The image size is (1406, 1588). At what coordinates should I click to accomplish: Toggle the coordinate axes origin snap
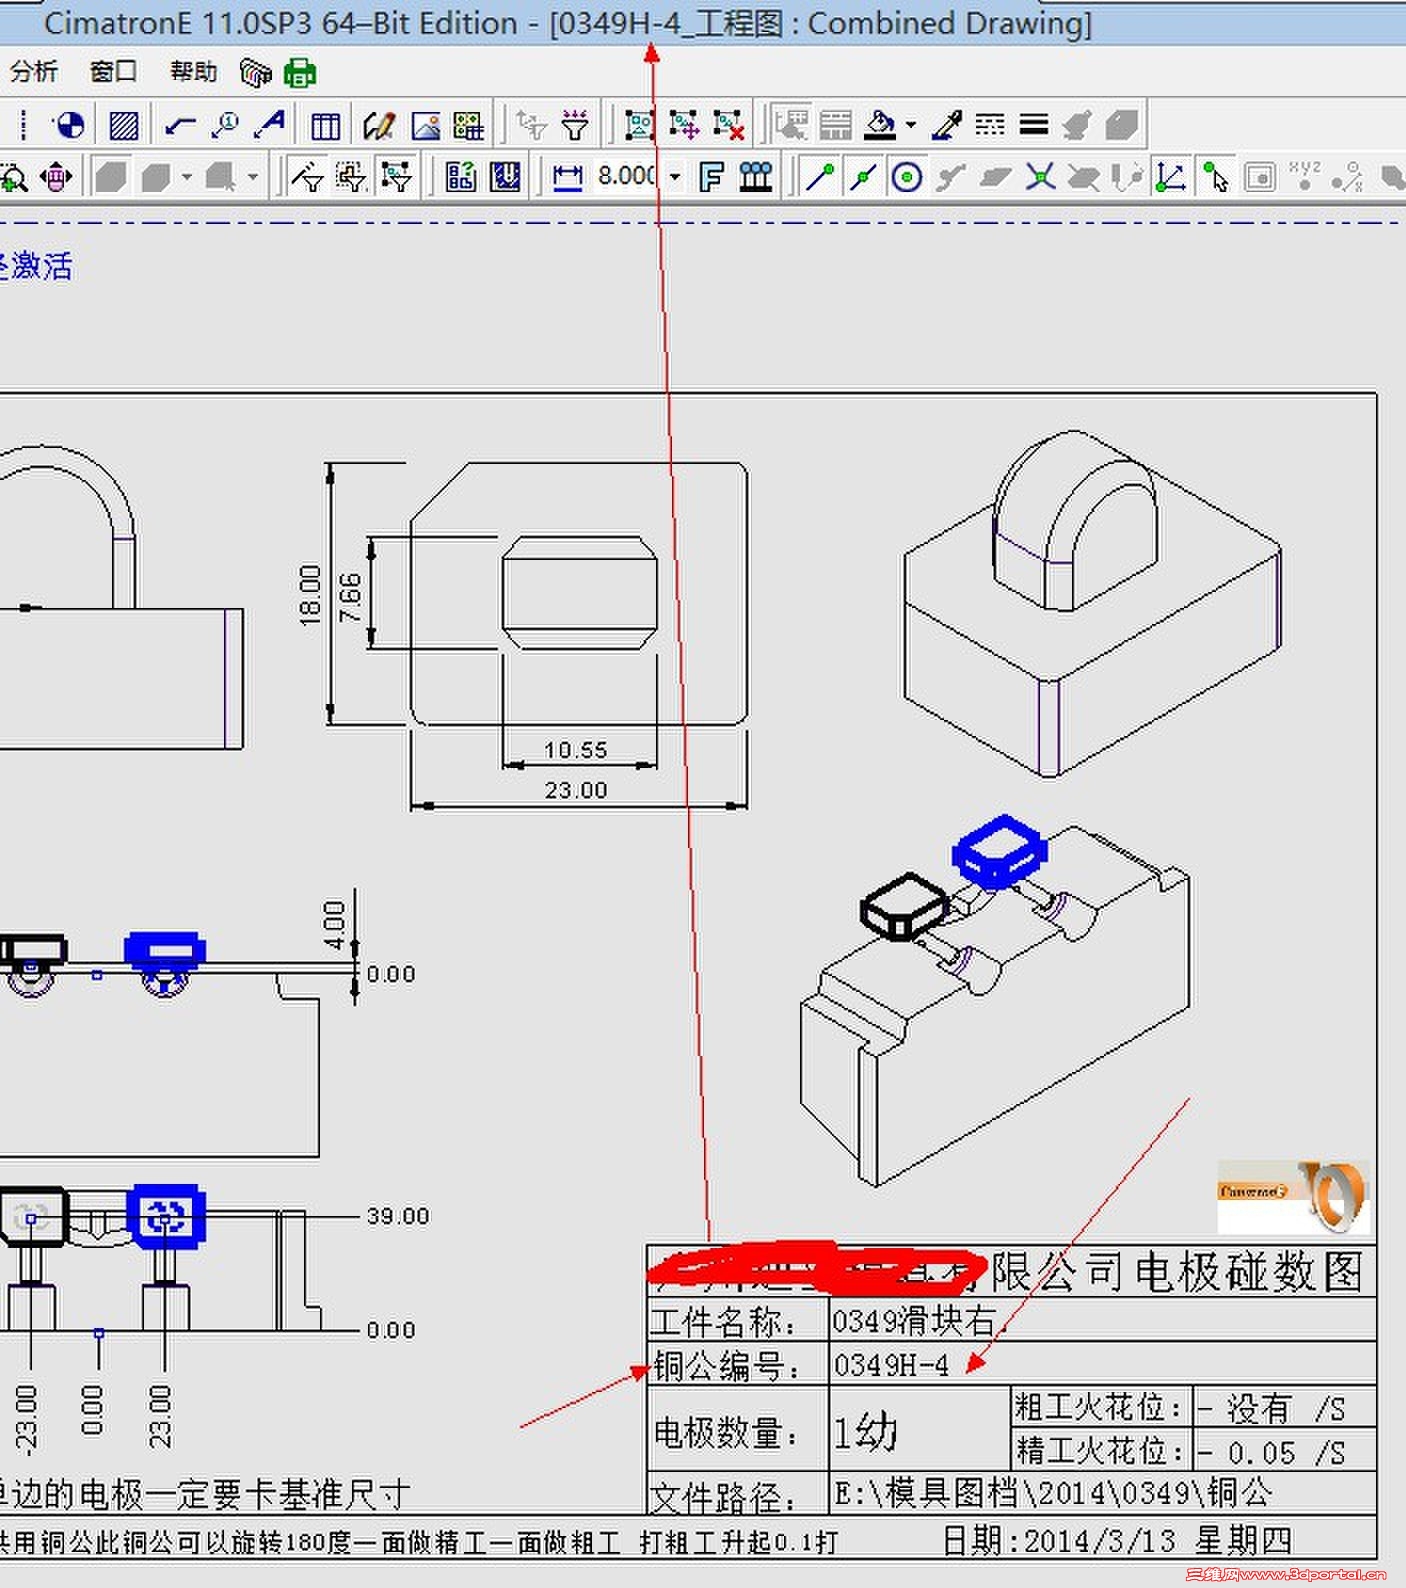click(1171, 178)
